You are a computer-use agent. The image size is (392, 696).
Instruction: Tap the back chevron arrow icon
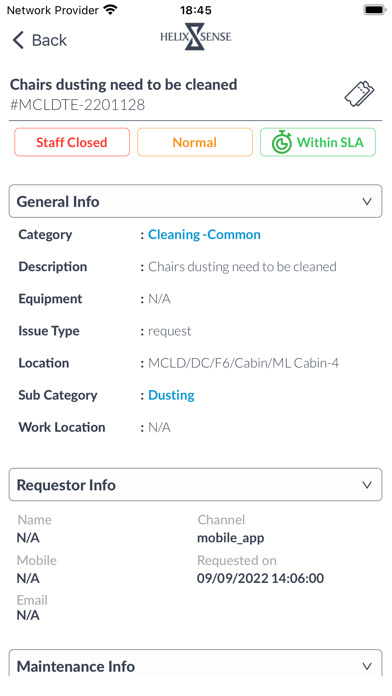tap(18, 40)
